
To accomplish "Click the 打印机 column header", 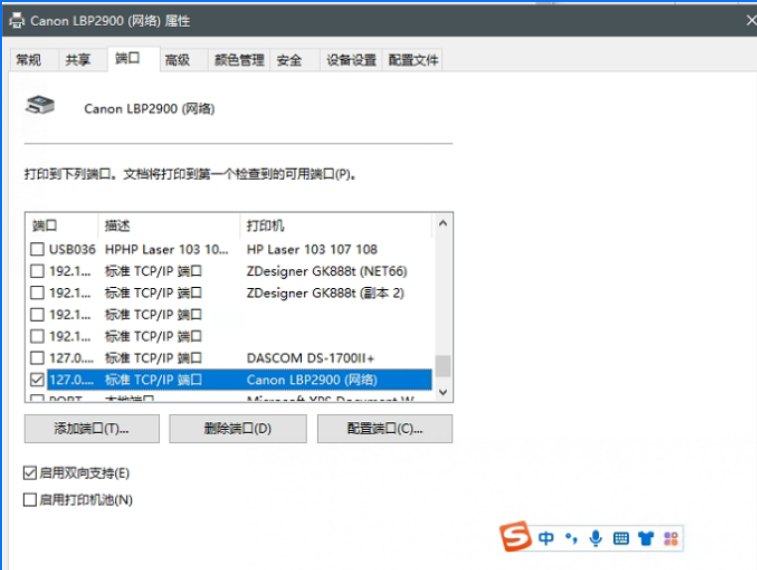I will 336,225.
